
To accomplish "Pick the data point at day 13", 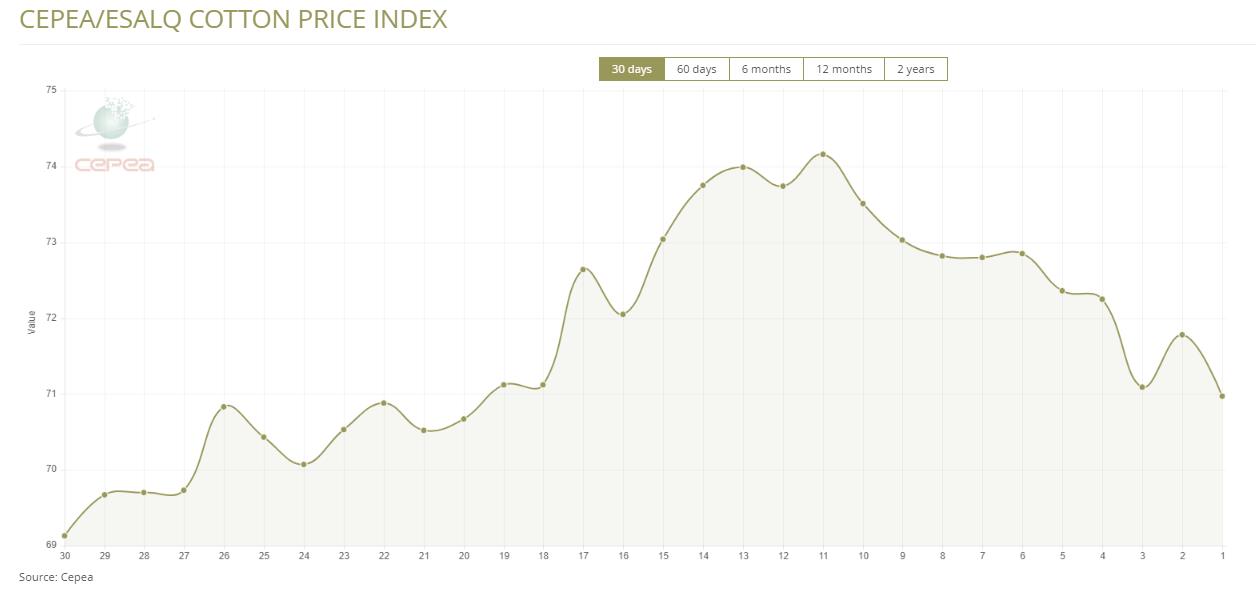I will click(743, 167).
